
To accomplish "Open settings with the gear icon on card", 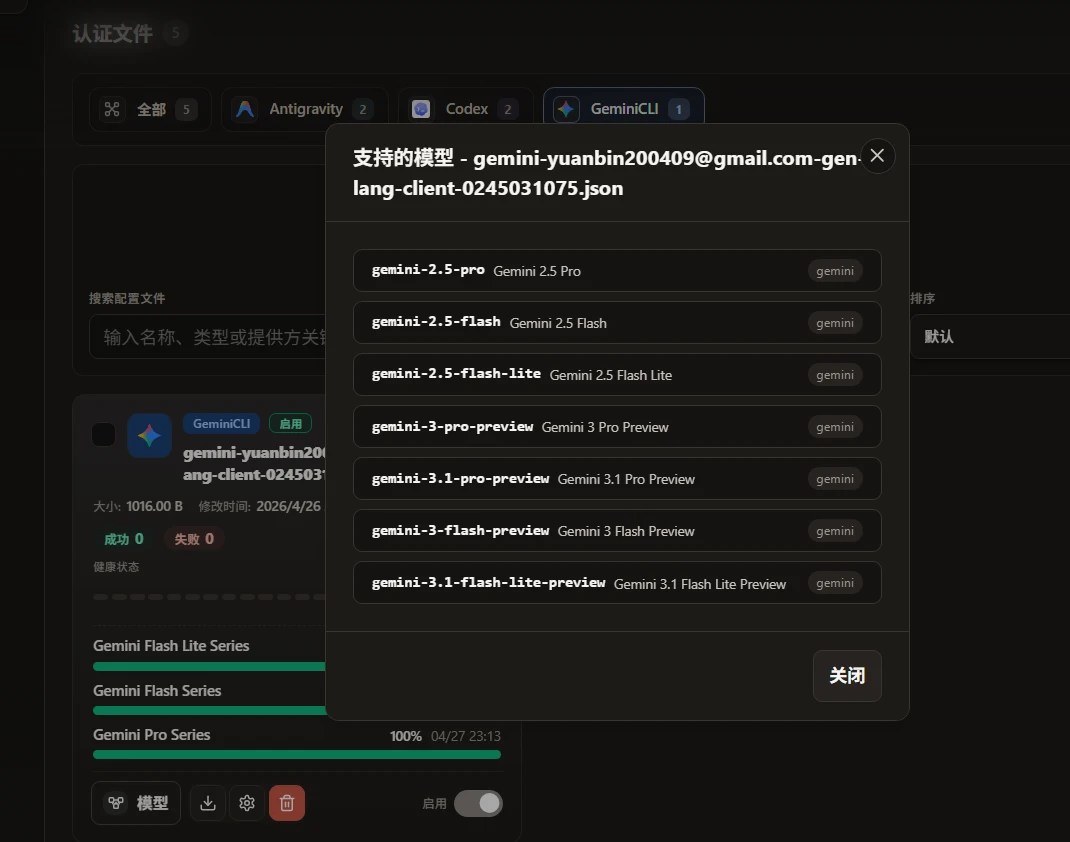I will [247, 803].
